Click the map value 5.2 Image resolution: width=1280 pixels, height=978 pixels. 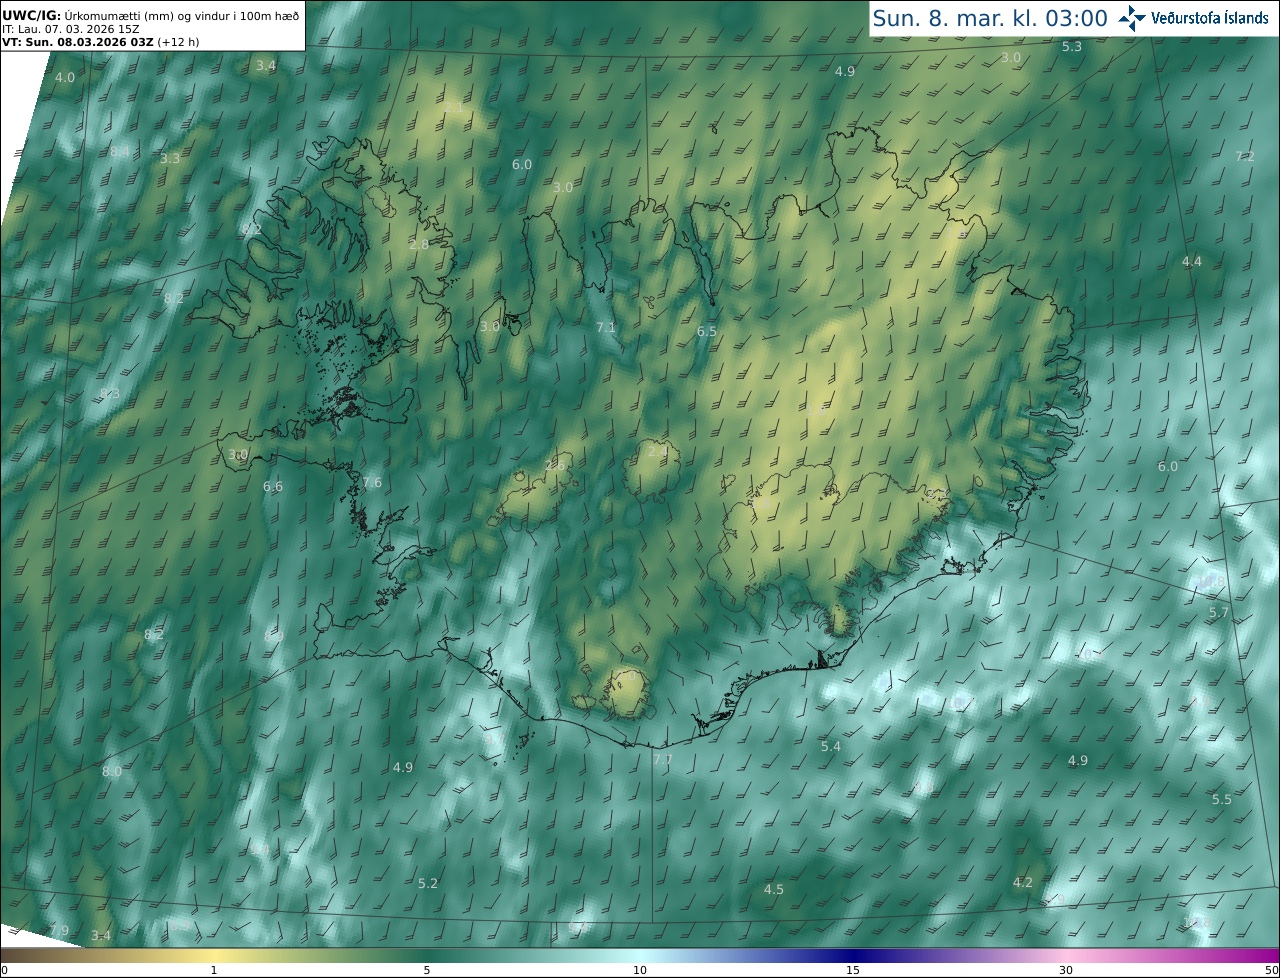(x=428, y=883)
